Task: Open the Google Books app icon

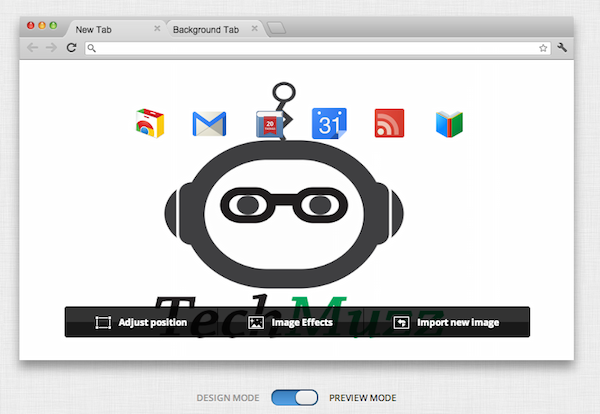Action: pyautogui.click(x=449, y=124)
